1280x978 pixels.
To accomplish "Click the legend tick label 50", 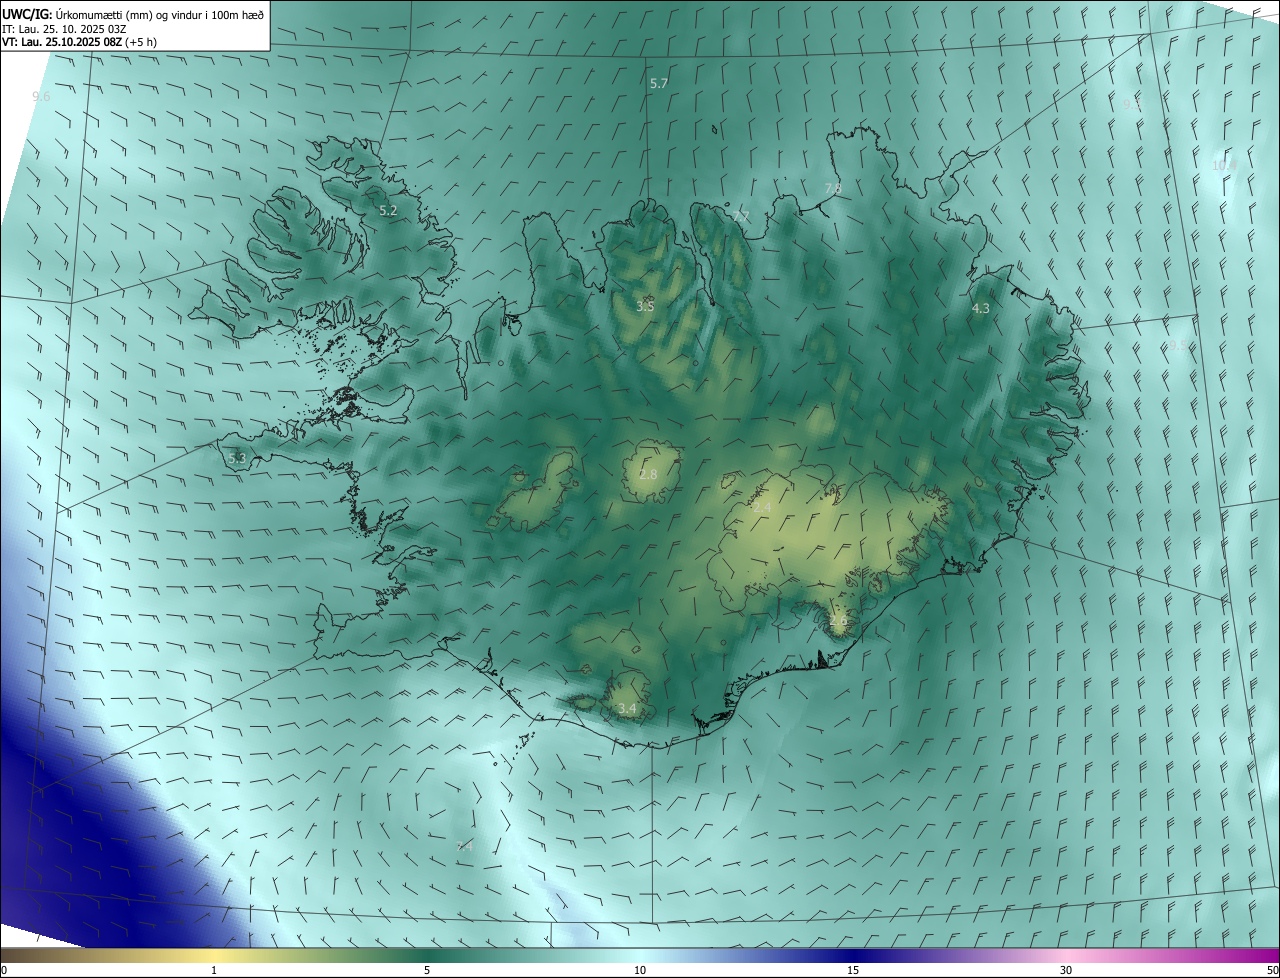I will pyautogui.click(x=1272, y=971).
